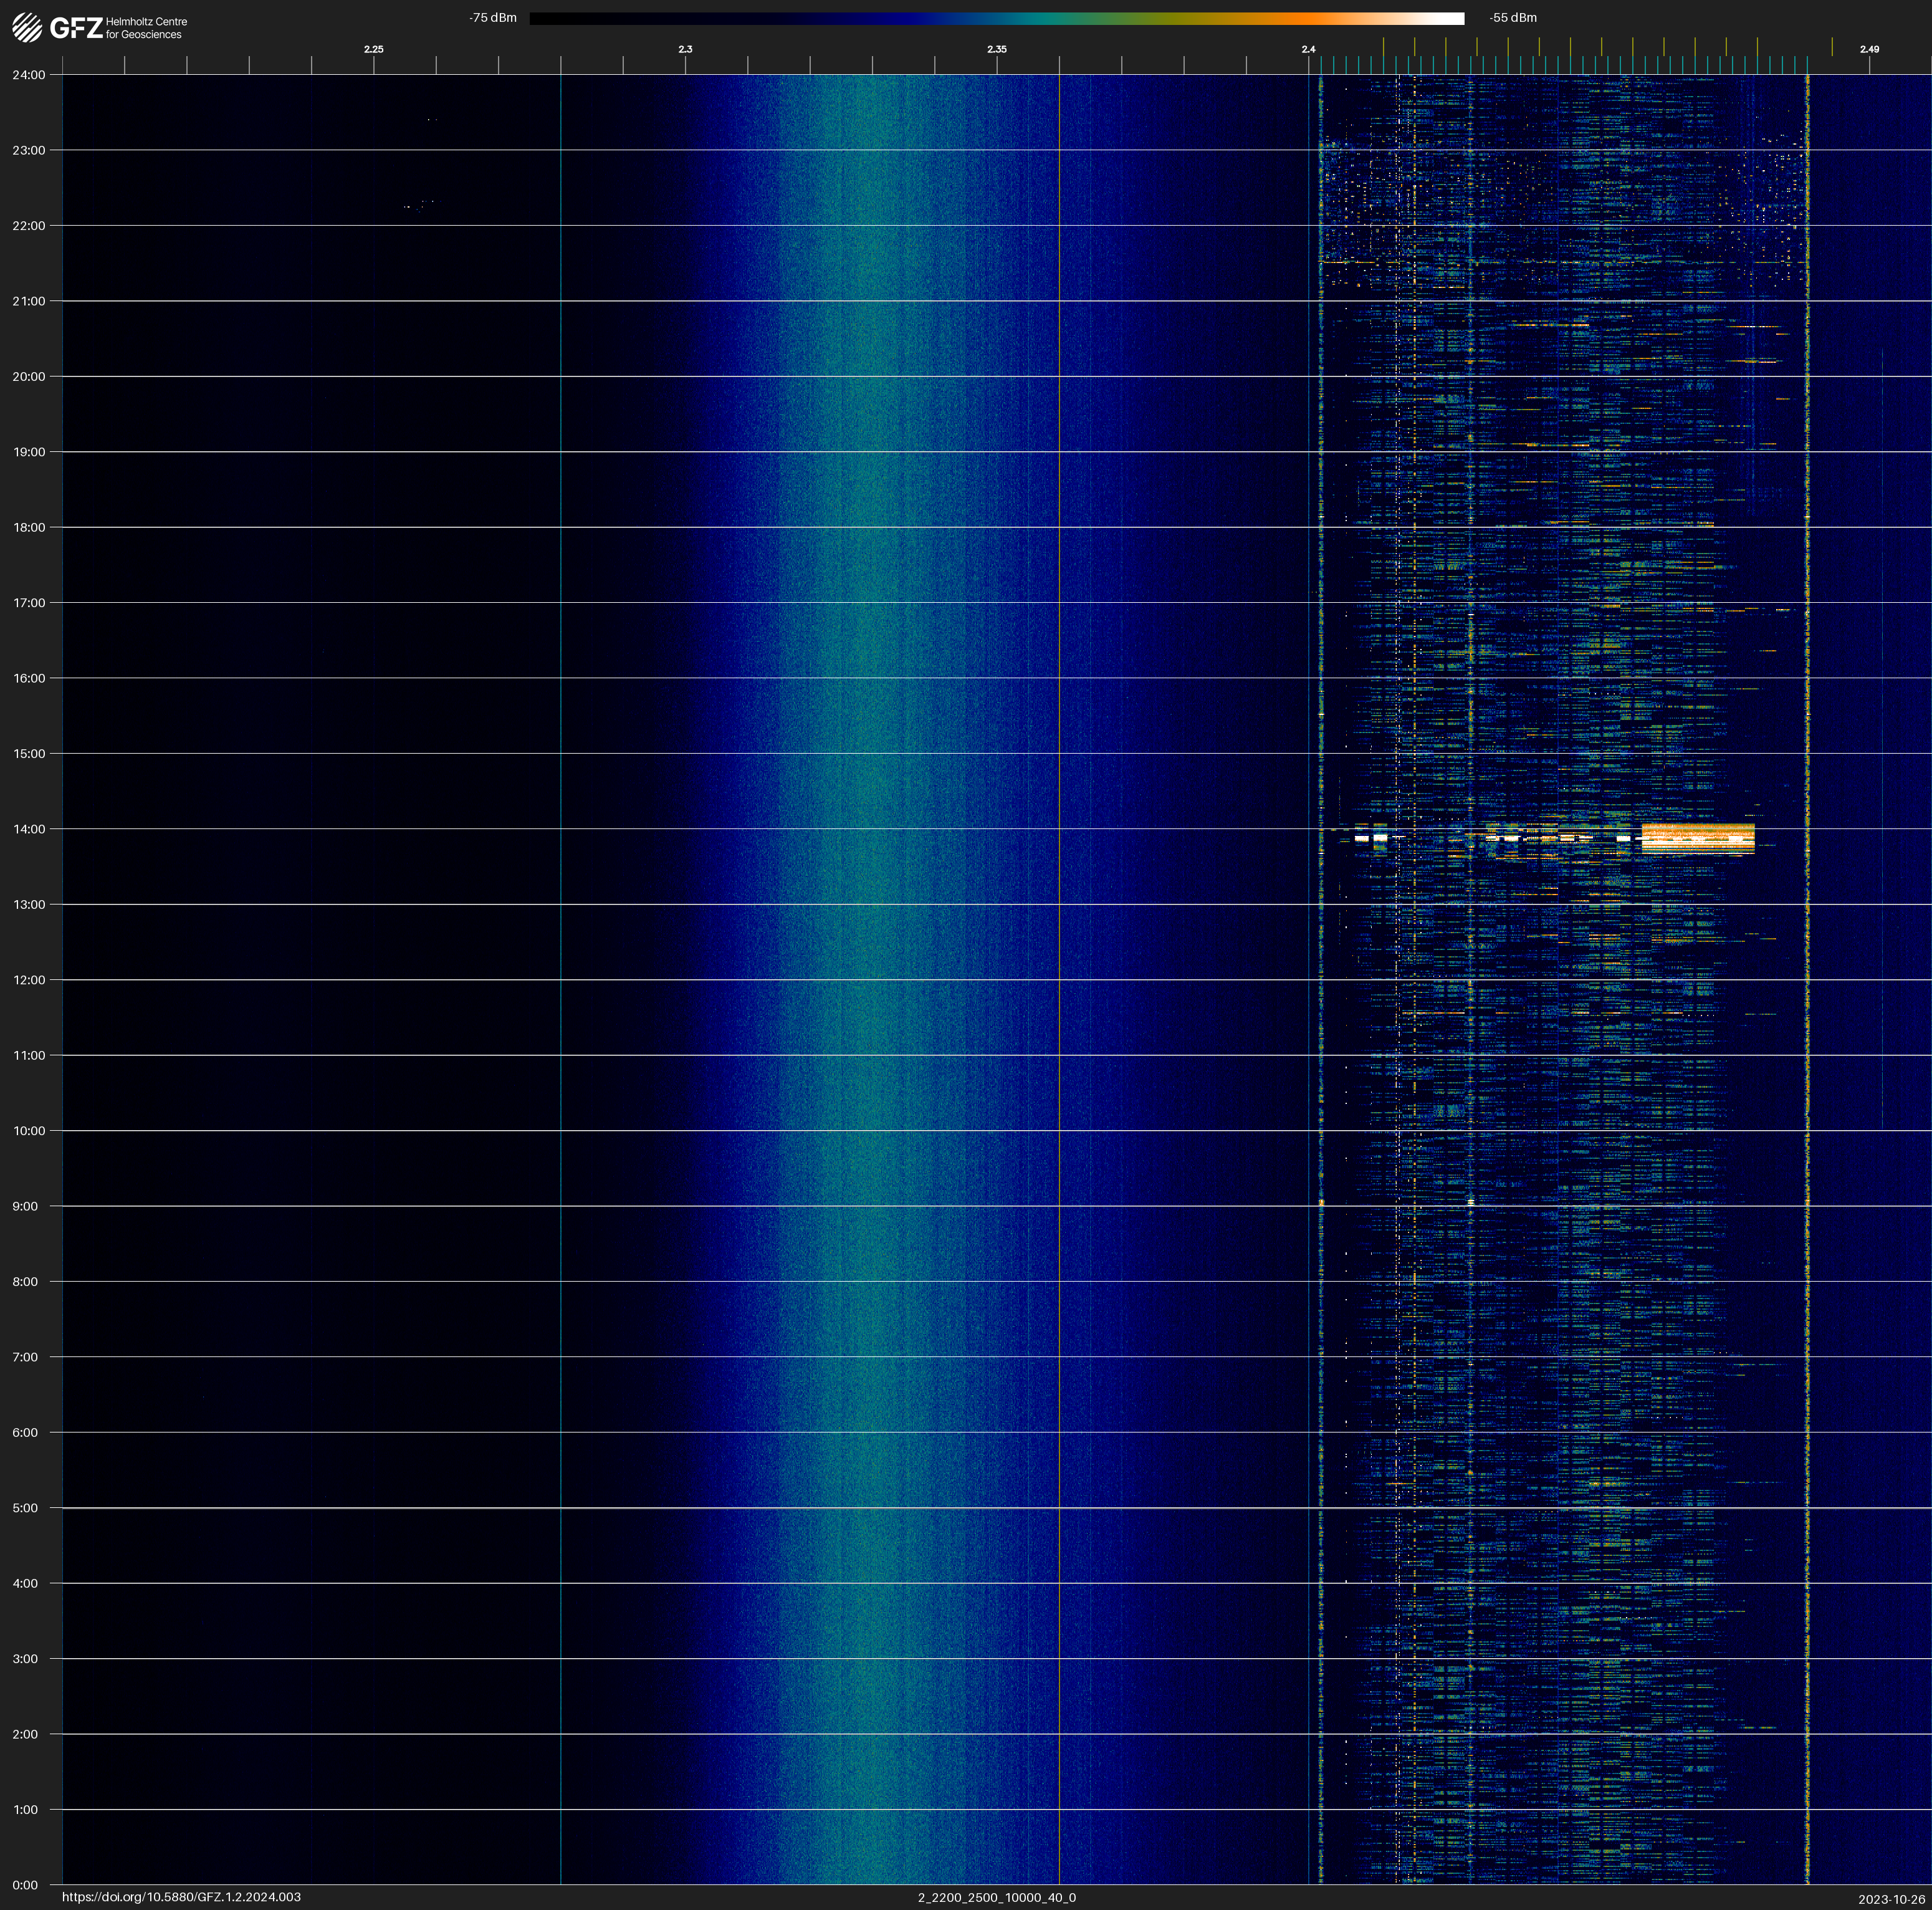The height and width of the screenshot is (1910, 1932).
Task: Click the 21:00 time axis marker
Action: click(x=29, y=301)
